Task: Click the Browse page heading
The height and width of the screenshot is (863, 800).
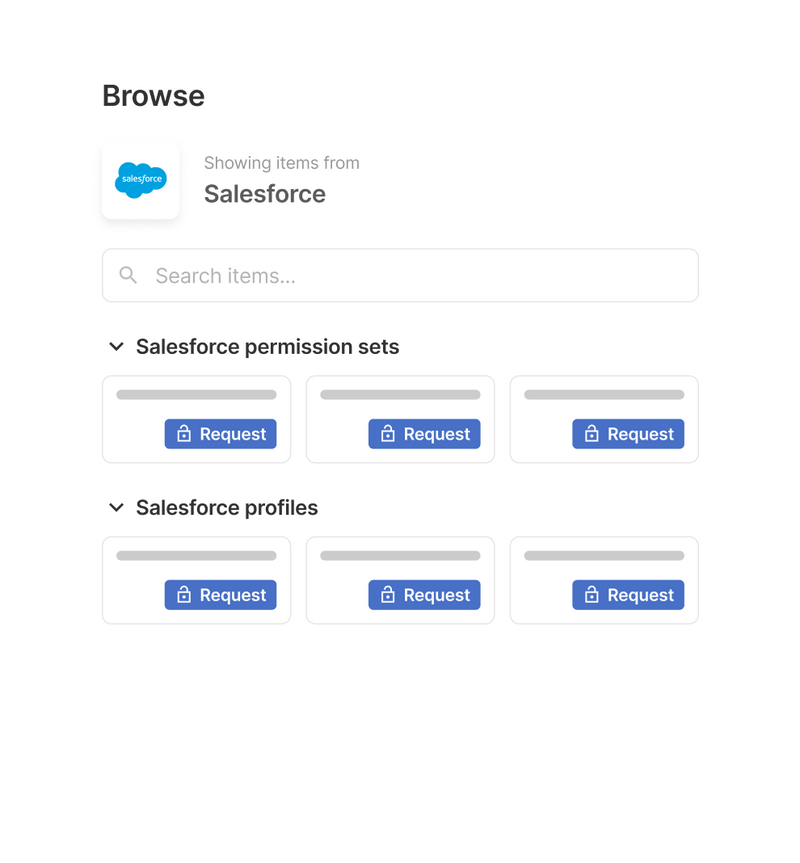Action: pyautogui.click(x=153, y=95)
